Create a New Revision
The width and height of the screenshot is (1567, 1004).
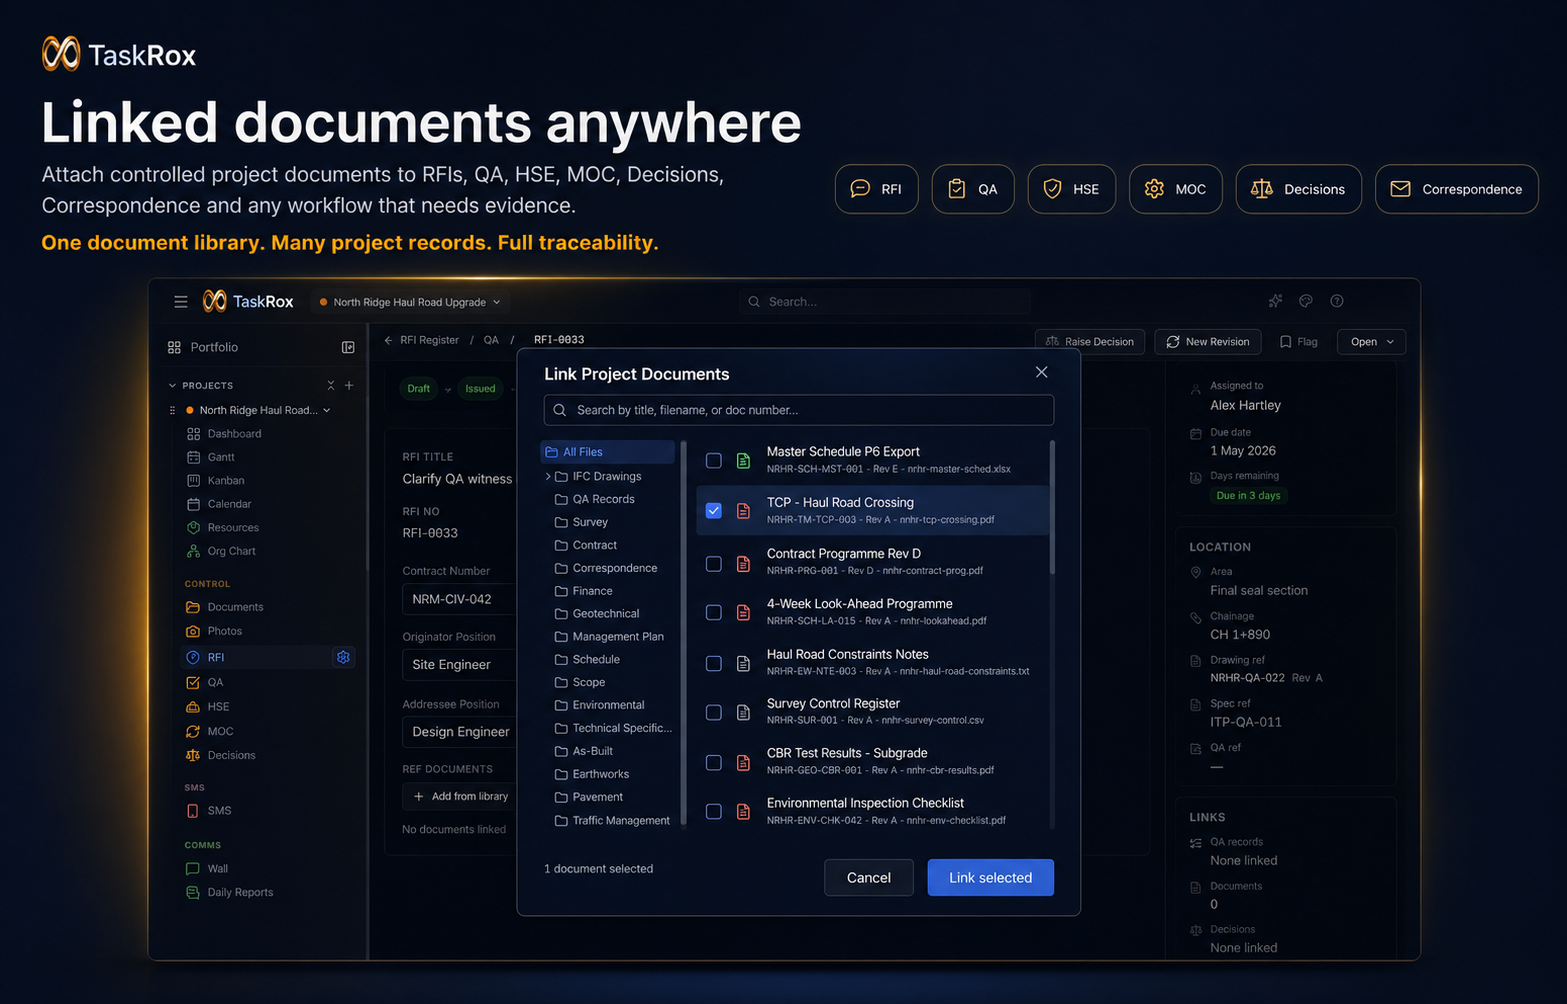[x=1208, y=342]
